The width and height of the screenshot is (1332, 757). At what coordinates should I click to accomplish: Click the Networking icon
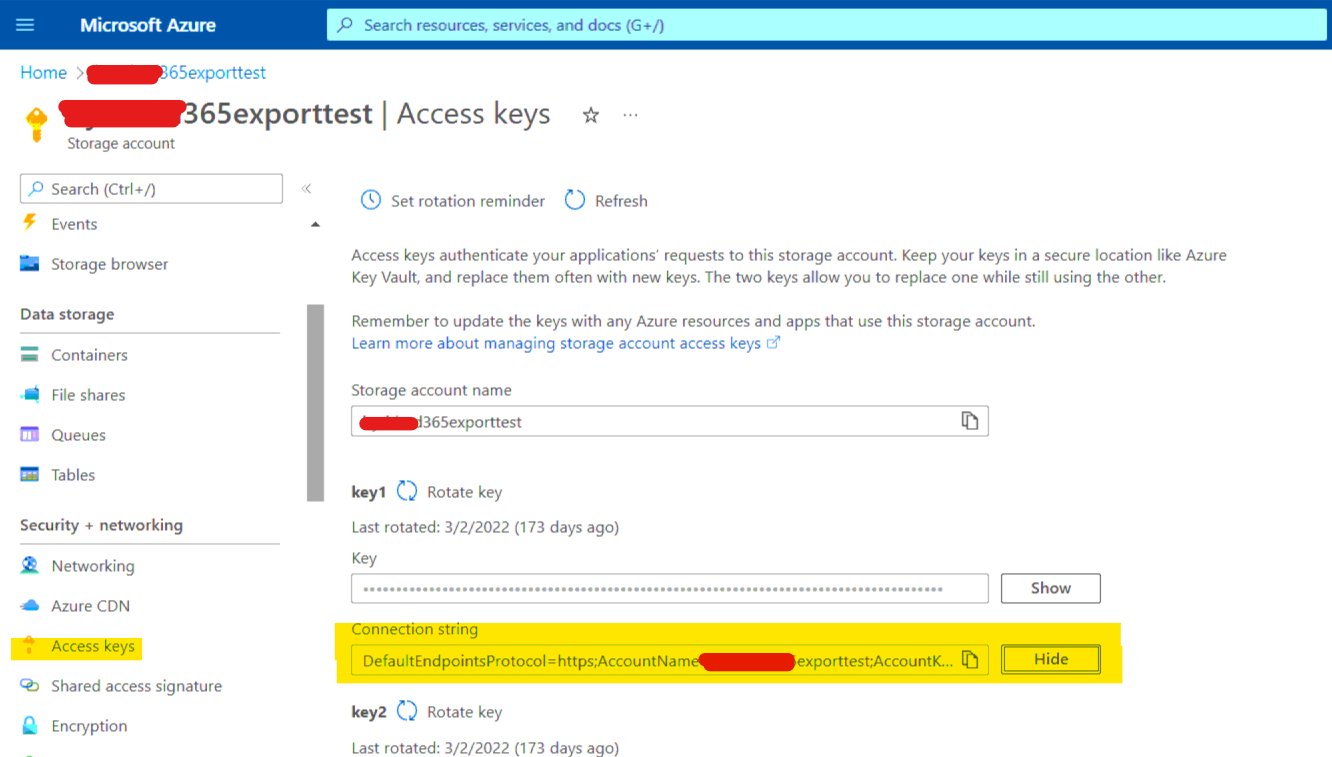coord(30,566)
